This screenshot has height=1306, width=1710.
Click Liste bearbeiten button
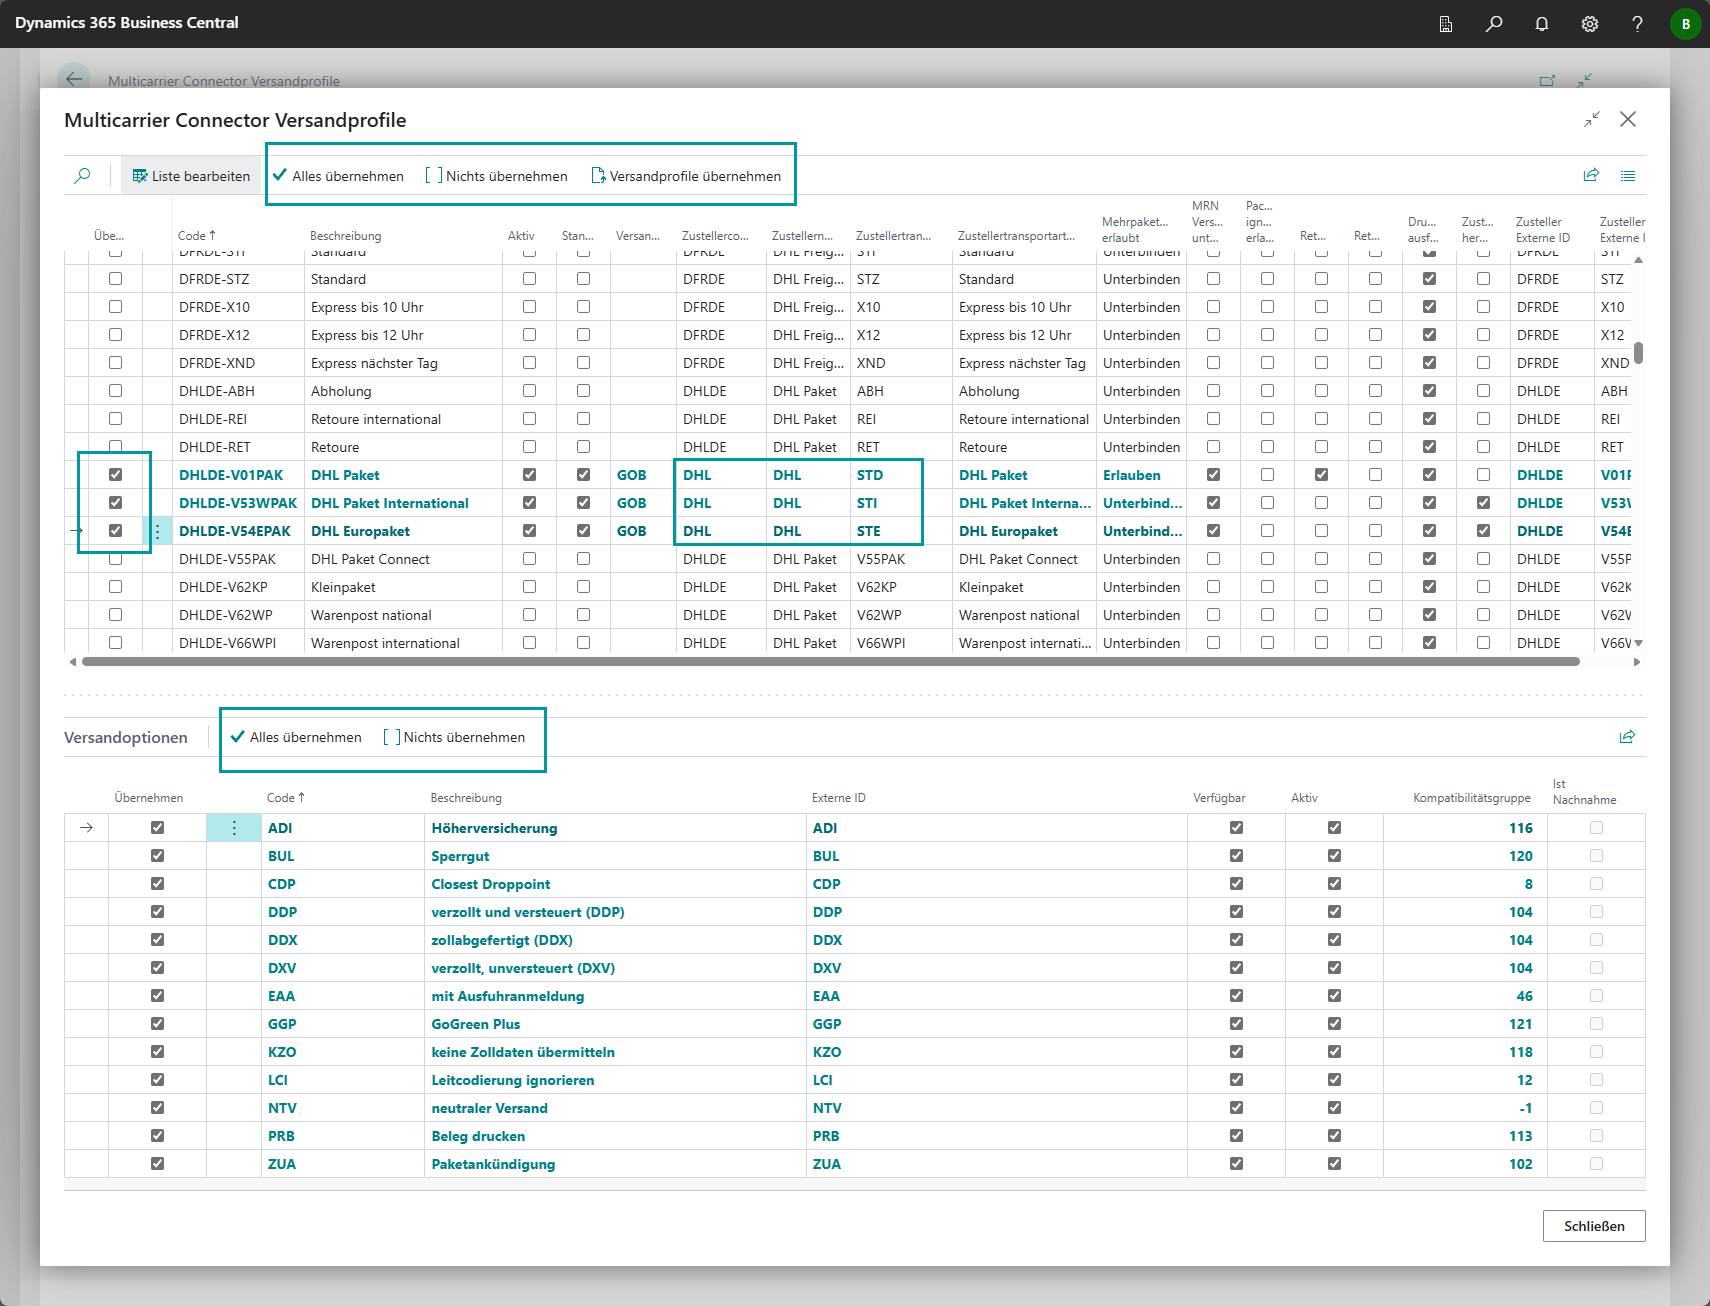click(191, 176)
